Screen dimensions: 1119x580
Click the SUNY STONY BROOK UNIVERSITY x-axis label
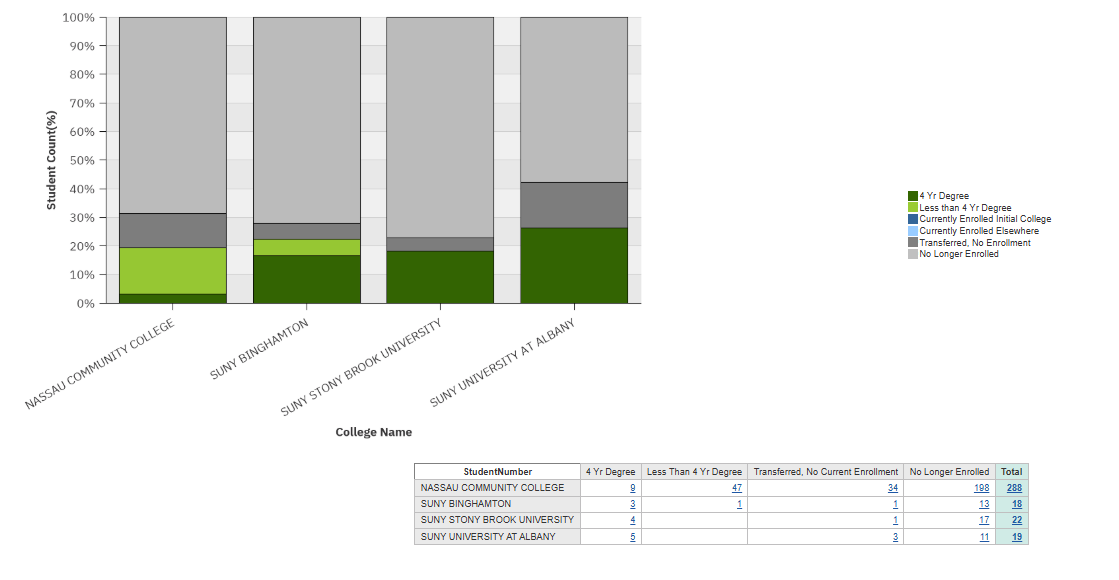[361, 367]
